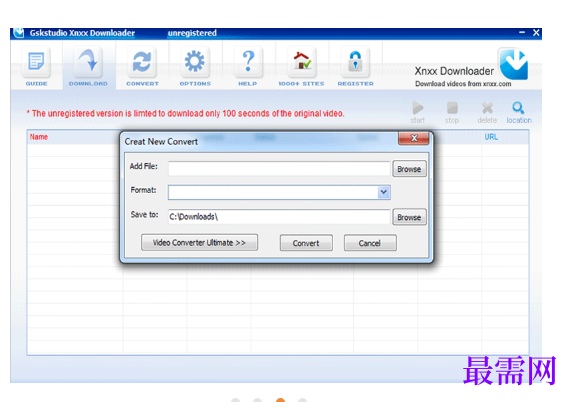Viewport: 575px width, 402px height.
Task: Close the Creat New Convert dialog
Action: (414, 138)
